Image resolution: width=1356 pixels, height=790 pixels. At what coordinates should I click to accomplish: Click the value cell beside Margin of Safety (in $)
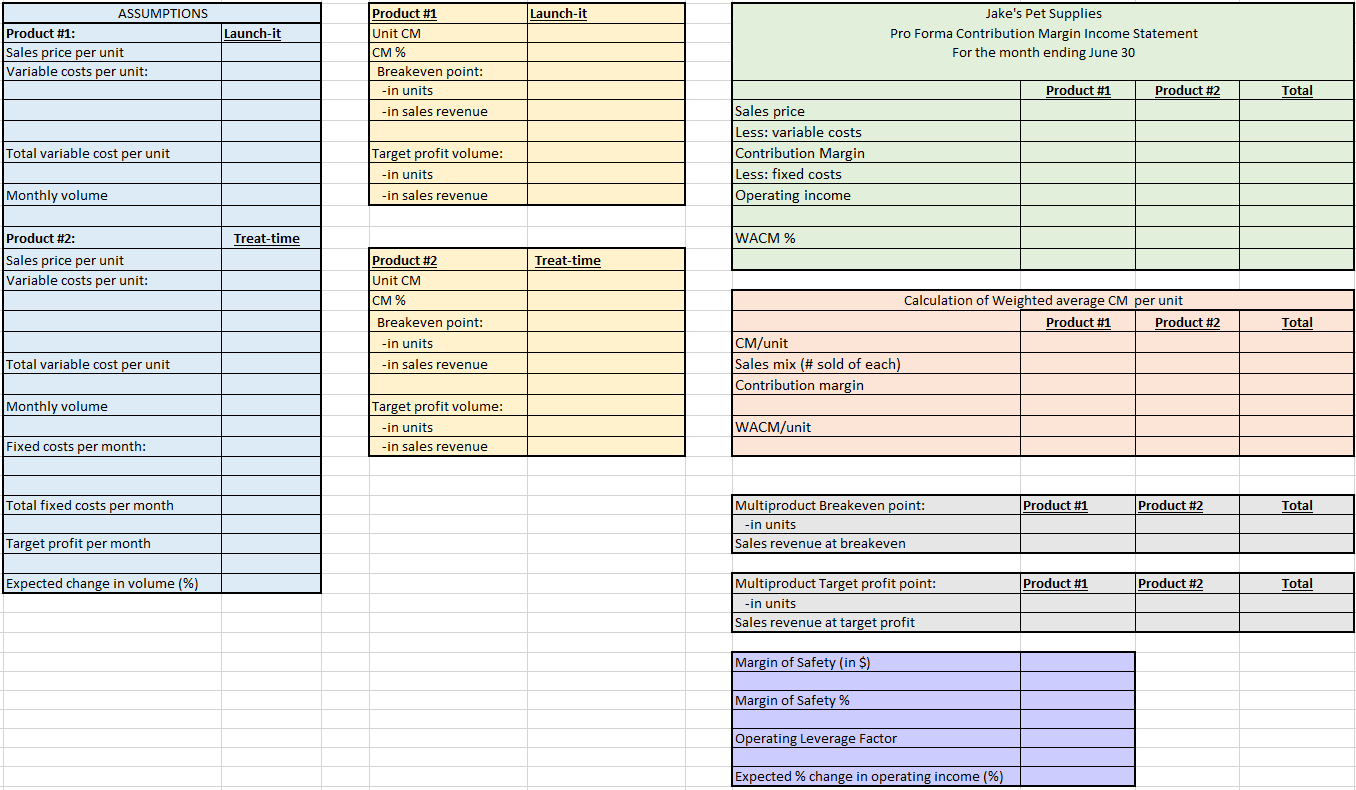click(x=1077, y=662)
